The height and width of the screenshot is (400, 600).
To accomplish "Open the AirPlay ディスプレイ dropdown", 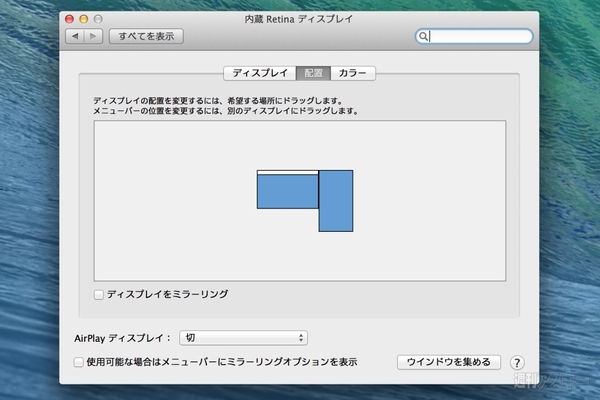I will 243,338.
